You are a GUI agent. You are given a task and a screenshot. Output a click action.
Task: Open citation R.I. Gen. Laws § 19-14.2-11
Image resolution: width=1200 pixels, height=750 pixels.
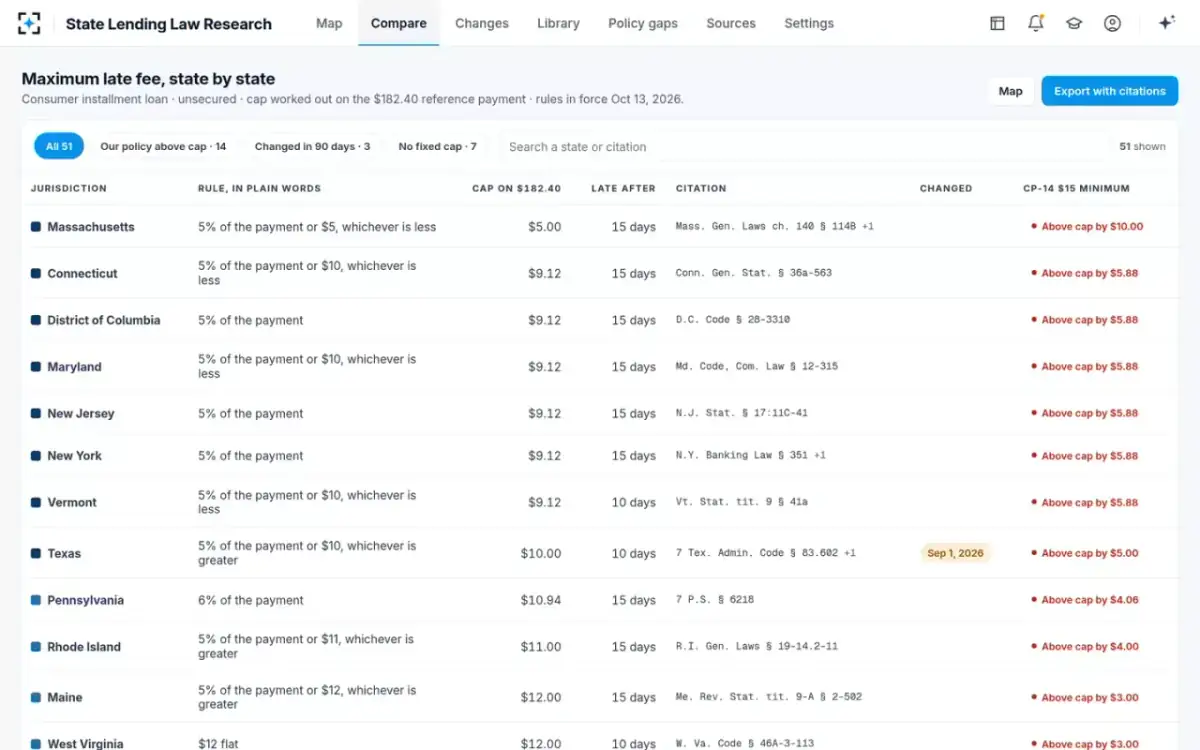[x=757, y=646]
